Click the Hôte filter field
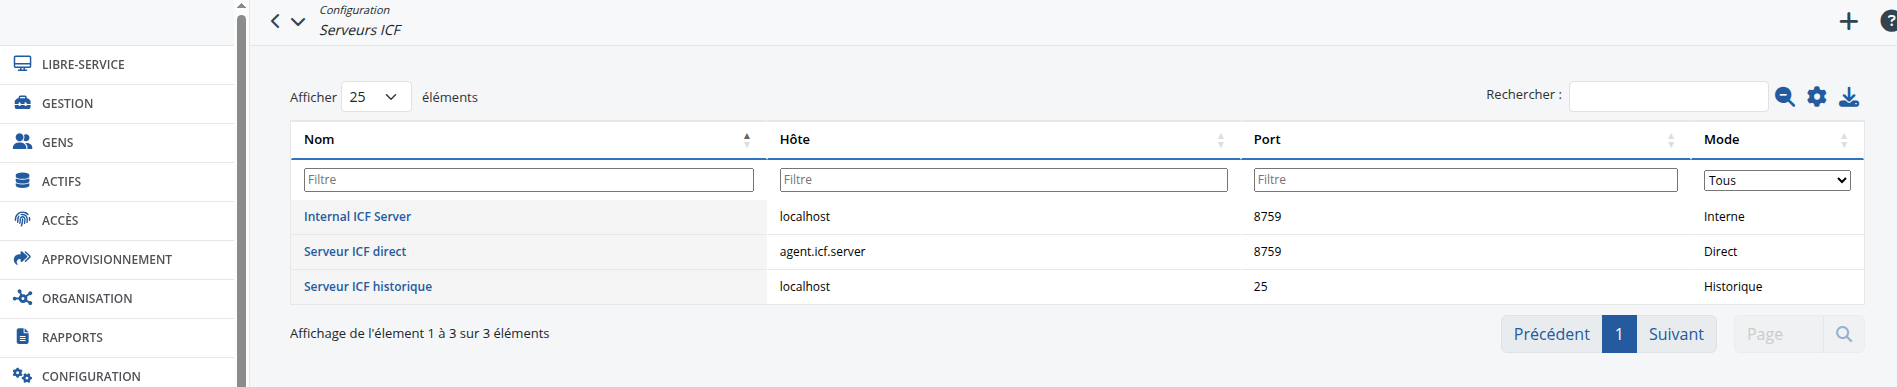Image resolution: width=1897 pixels, height=387 pixels. 1003,180
